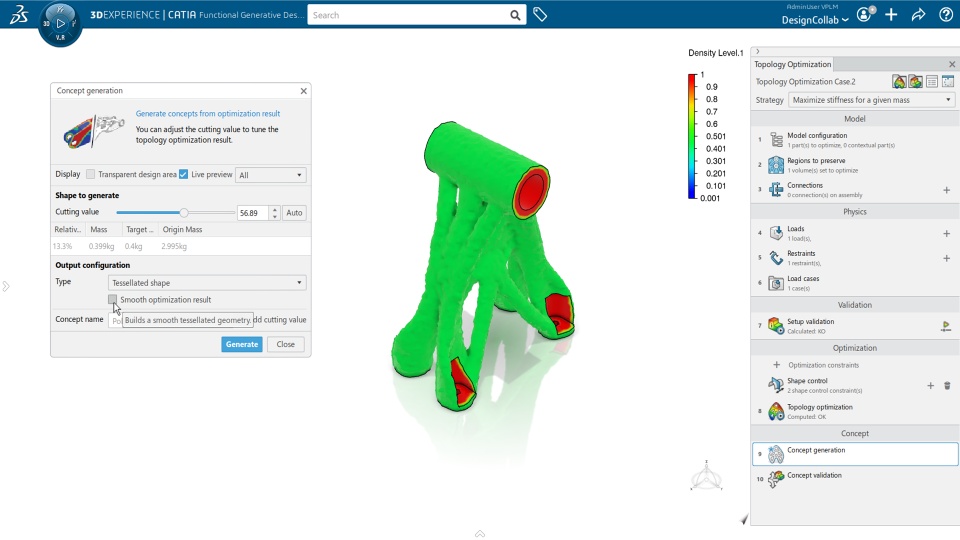Open Restraints step icon
960x540 pixels.
776,258
